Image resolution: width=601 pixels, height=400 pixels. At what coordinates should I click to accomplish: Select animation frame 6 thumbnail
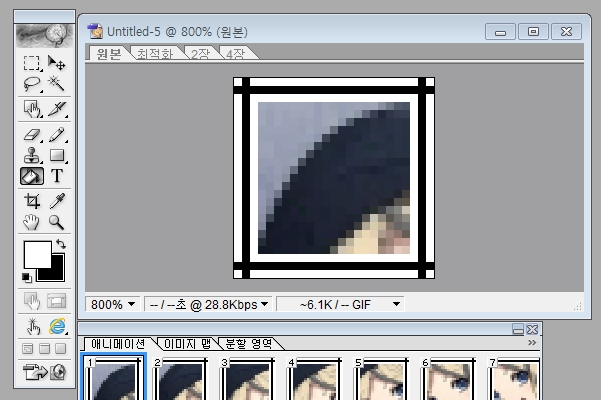point(448,379)
